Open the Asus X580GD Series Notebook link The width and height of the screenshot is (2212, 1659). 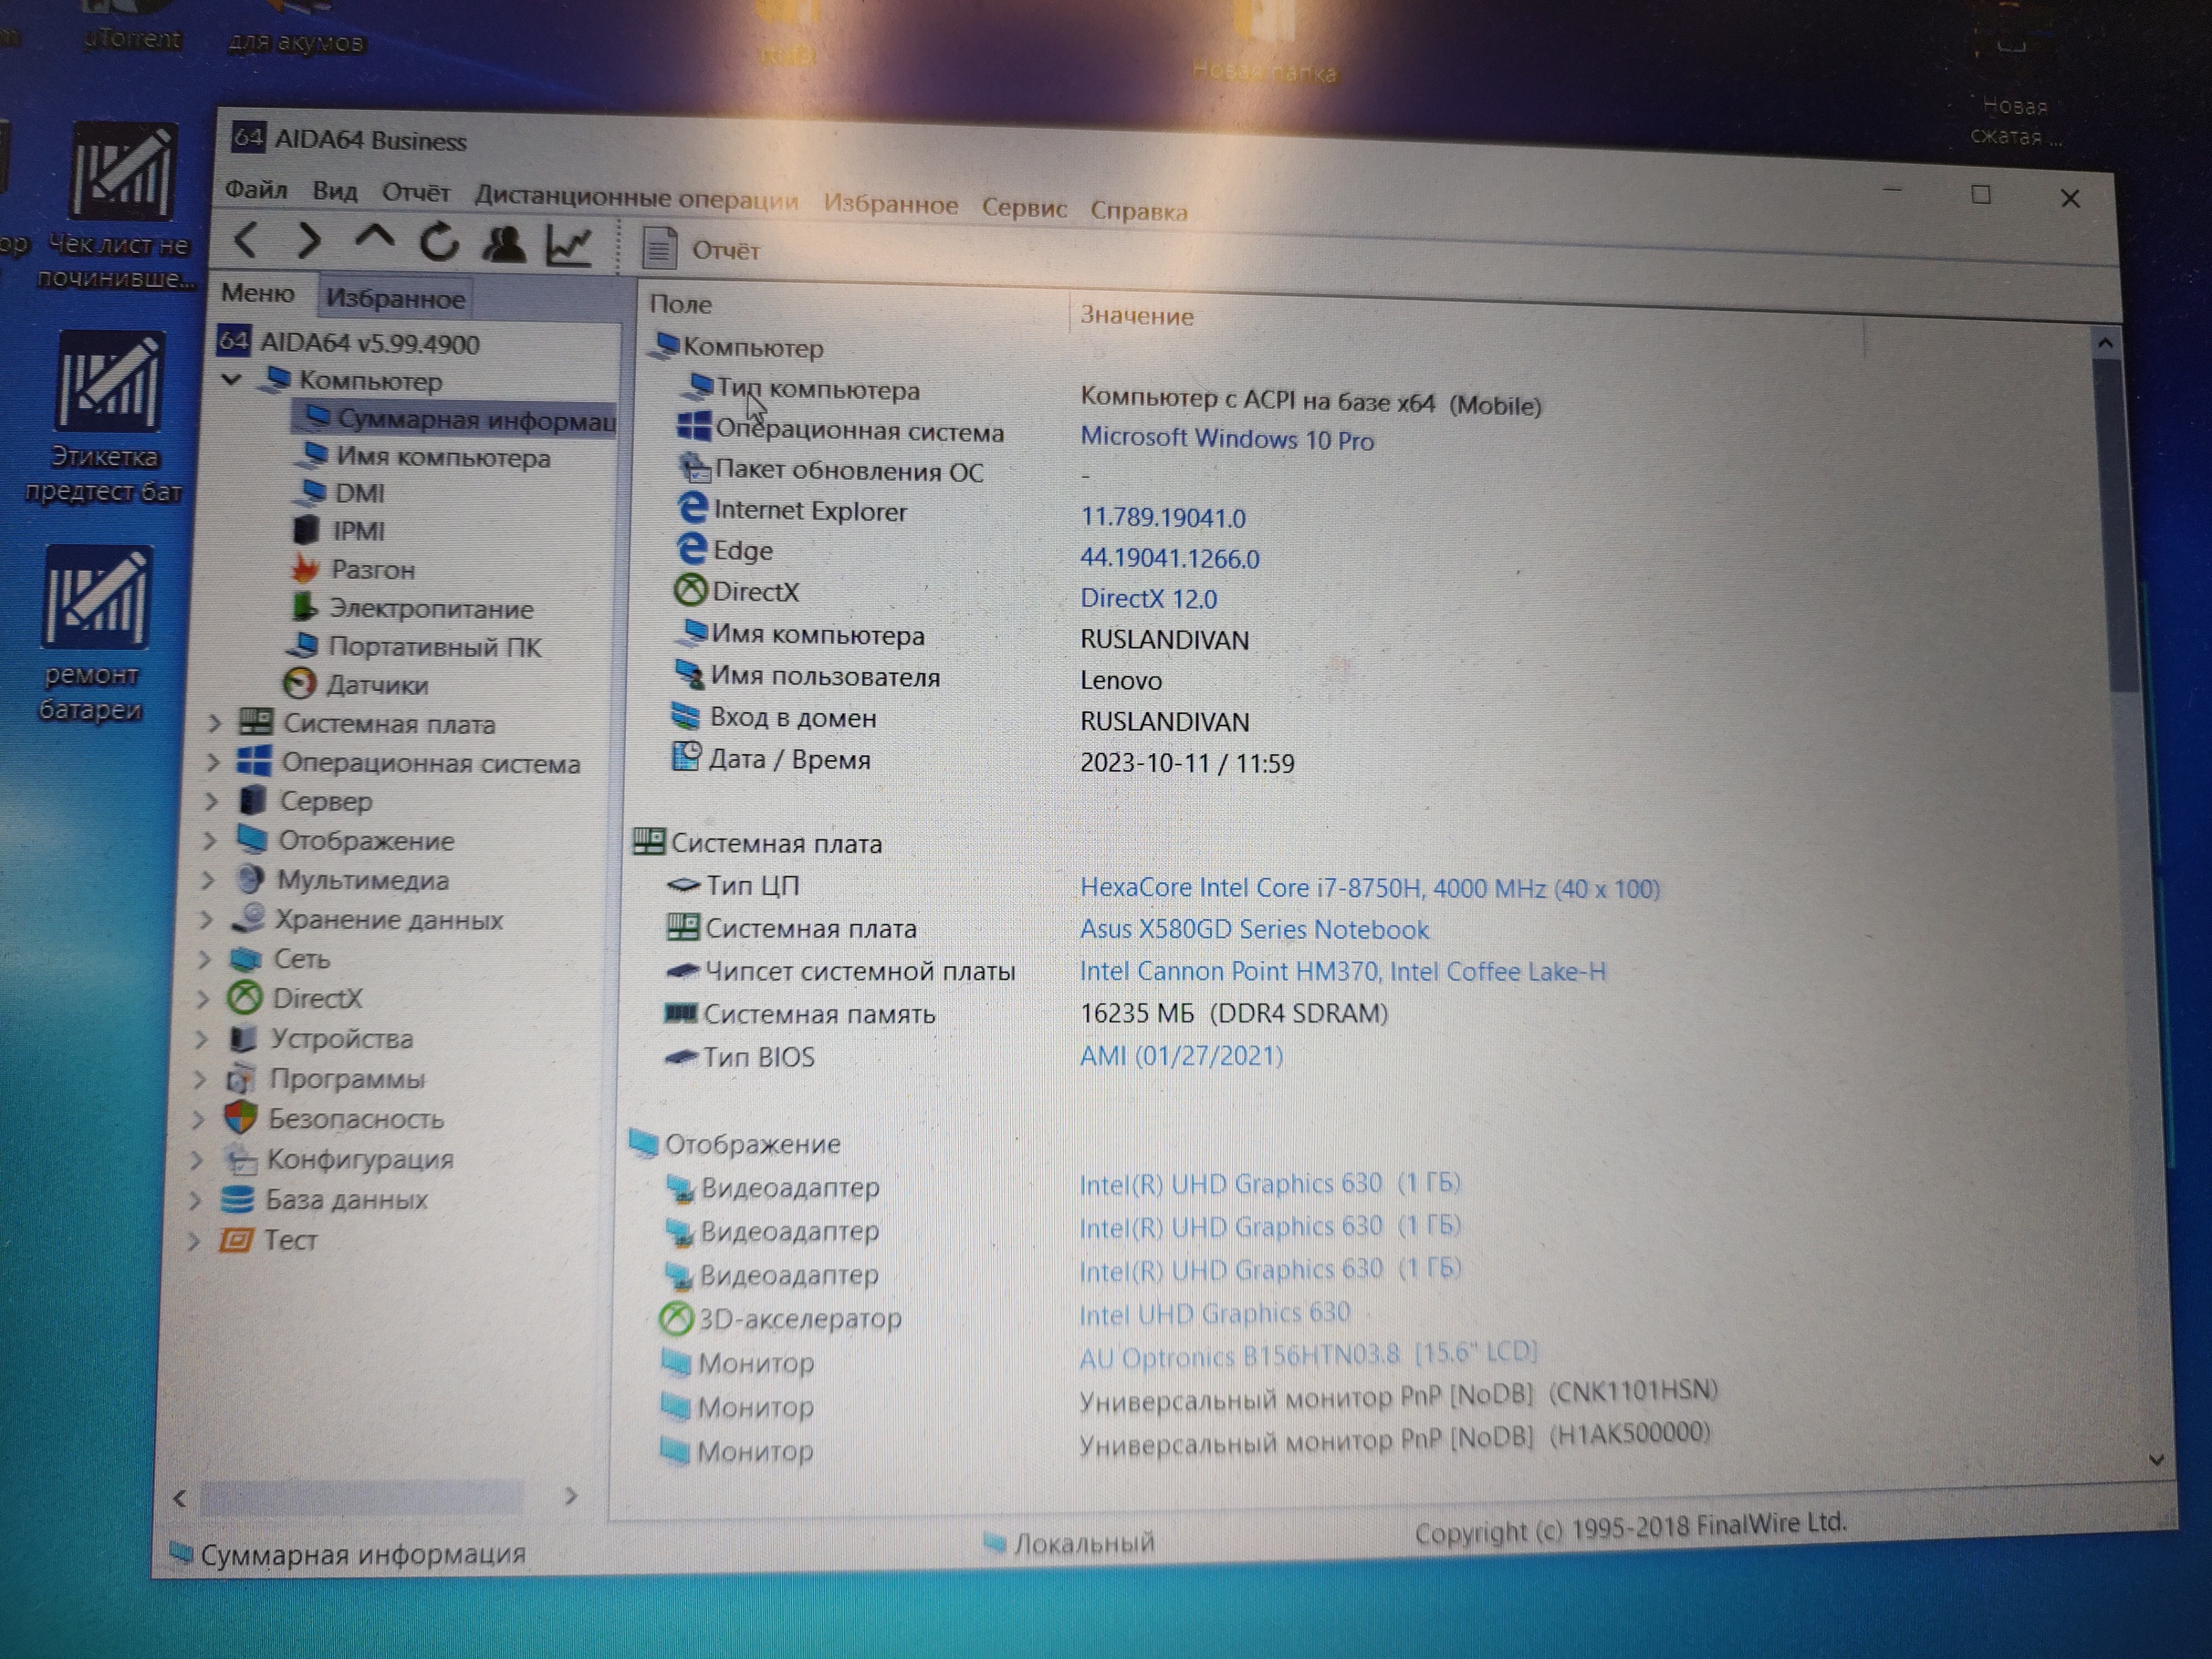1254,929
